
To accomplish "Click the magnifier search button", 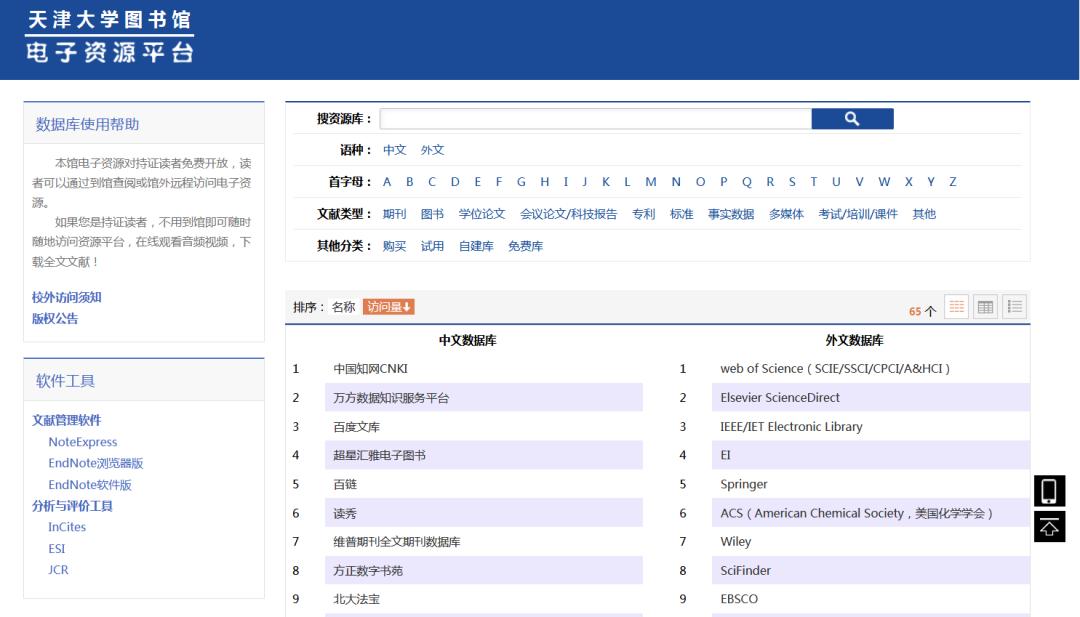I will click(x=852, y=119).
